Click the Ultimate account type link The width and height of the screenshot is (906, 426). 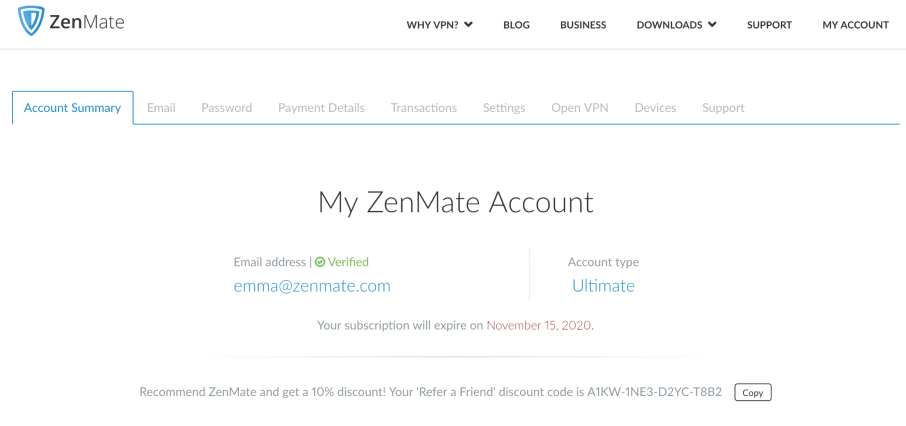pyautogui.click(x=603, y=286)
